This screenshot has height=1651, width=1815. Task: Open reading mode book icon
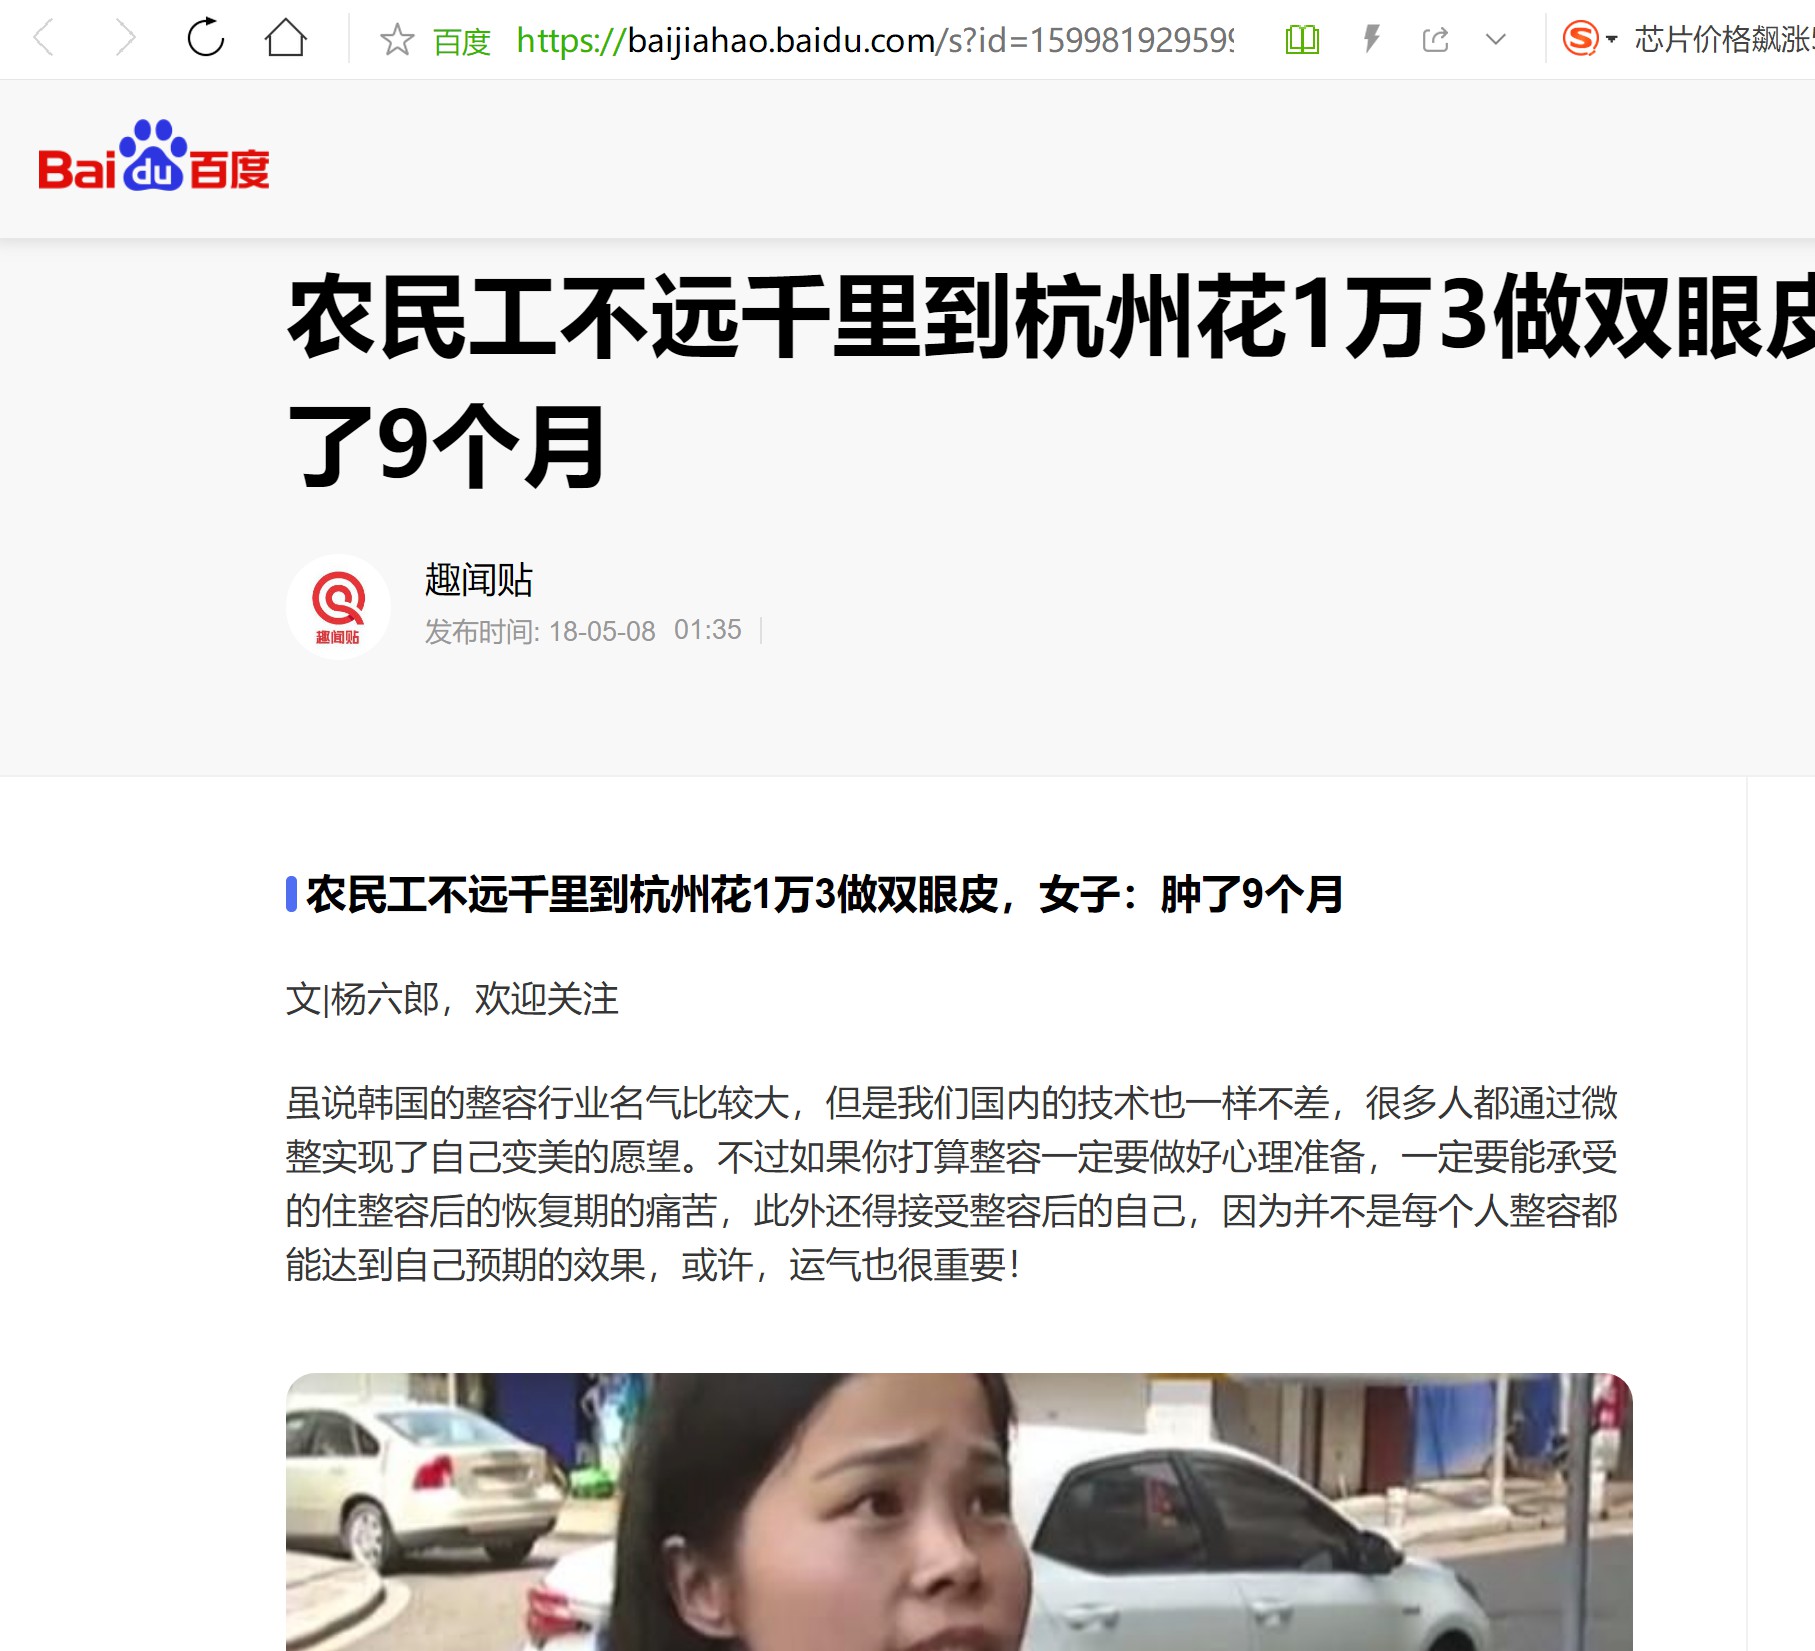(1302, 40)
